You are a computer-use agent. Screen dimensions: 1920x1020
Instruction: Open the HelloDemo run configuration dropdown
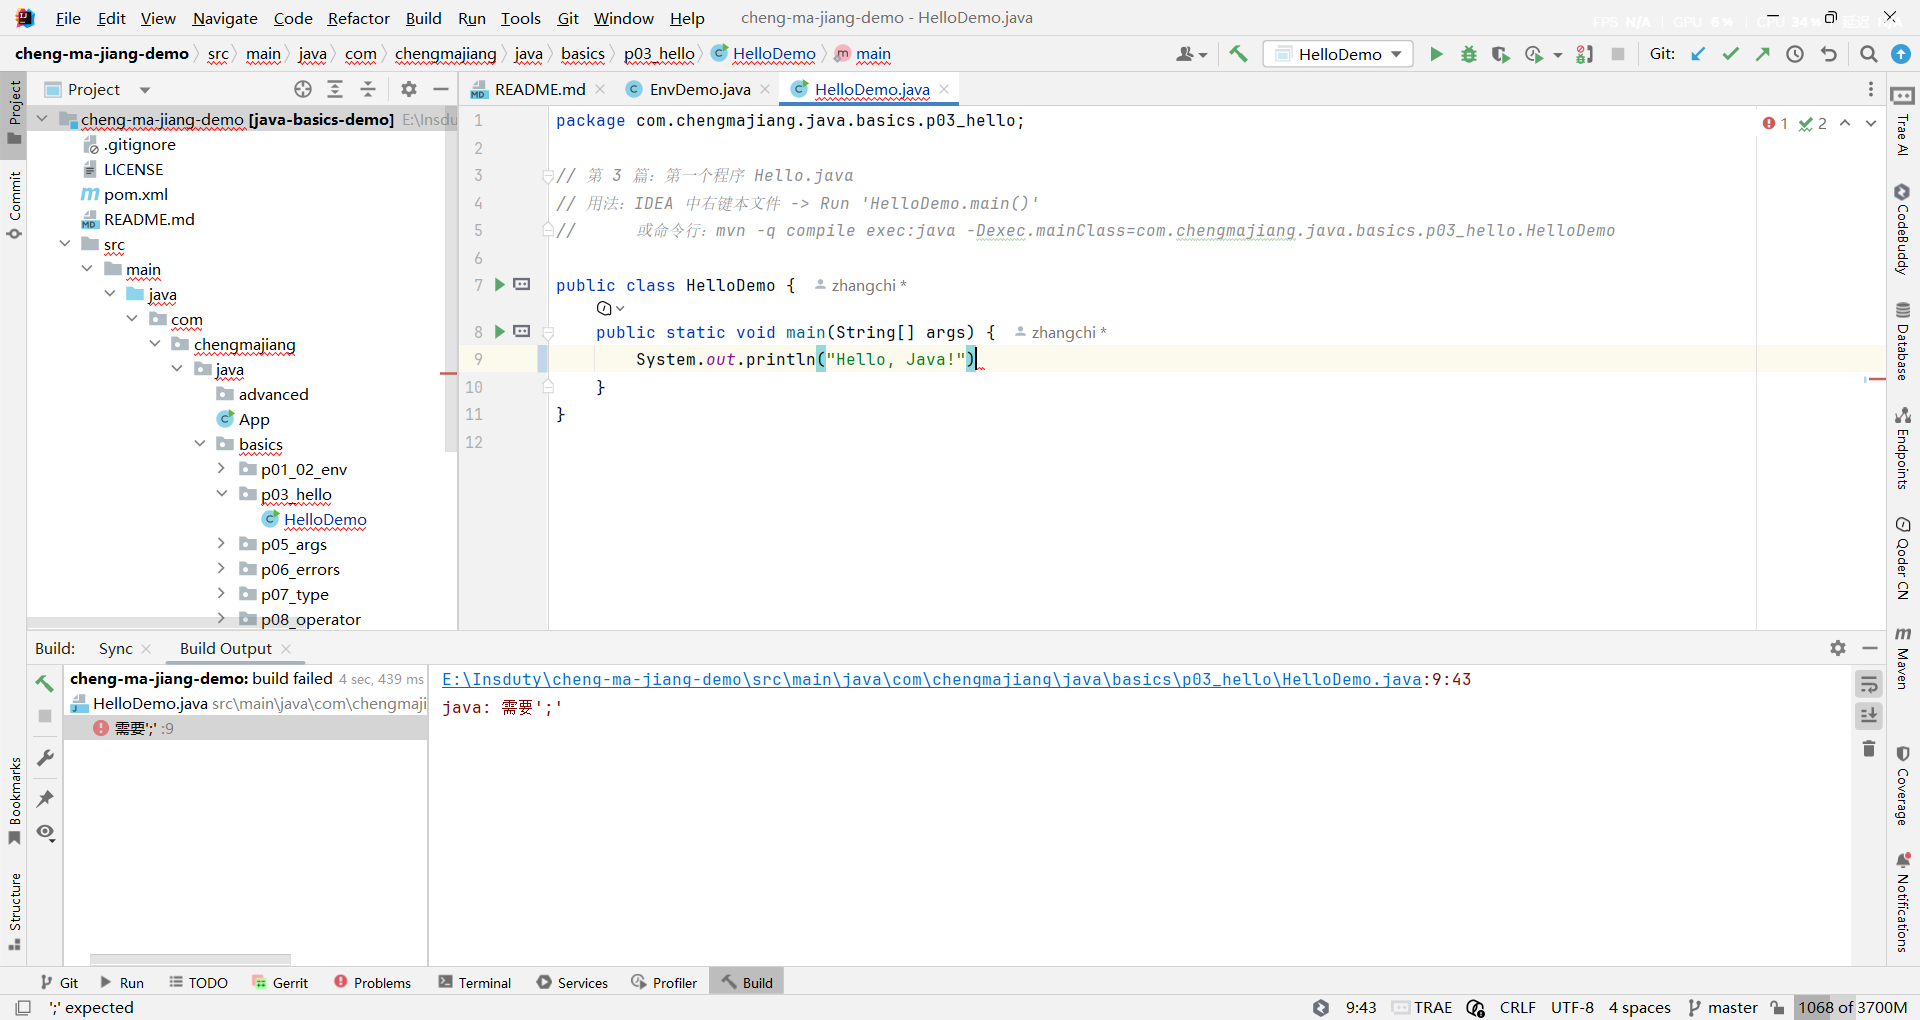[1339, 54]
